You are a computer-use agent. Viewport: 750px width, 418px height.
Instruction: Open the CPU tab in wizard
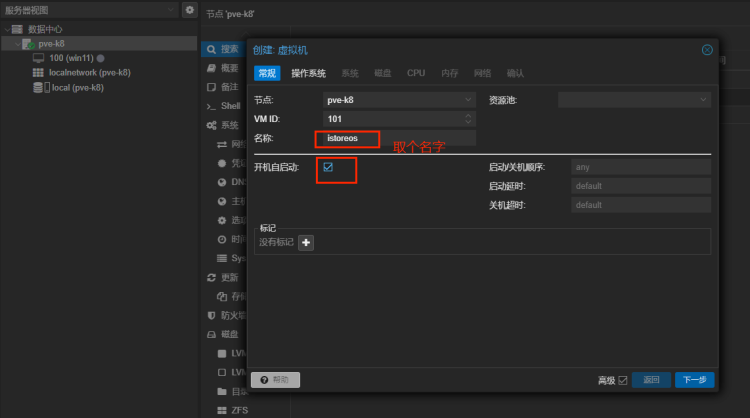click(x=416, y=73)
